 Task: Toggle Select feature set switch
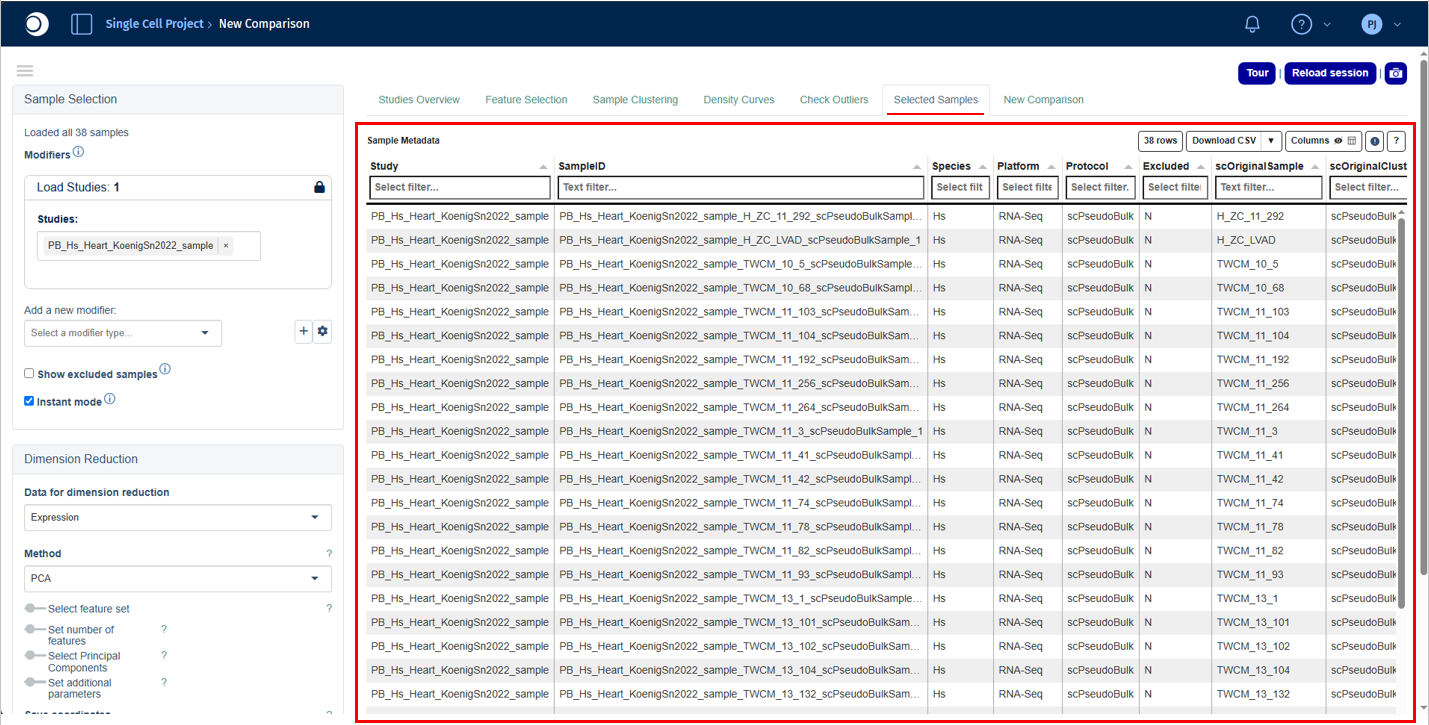[36, 608]
